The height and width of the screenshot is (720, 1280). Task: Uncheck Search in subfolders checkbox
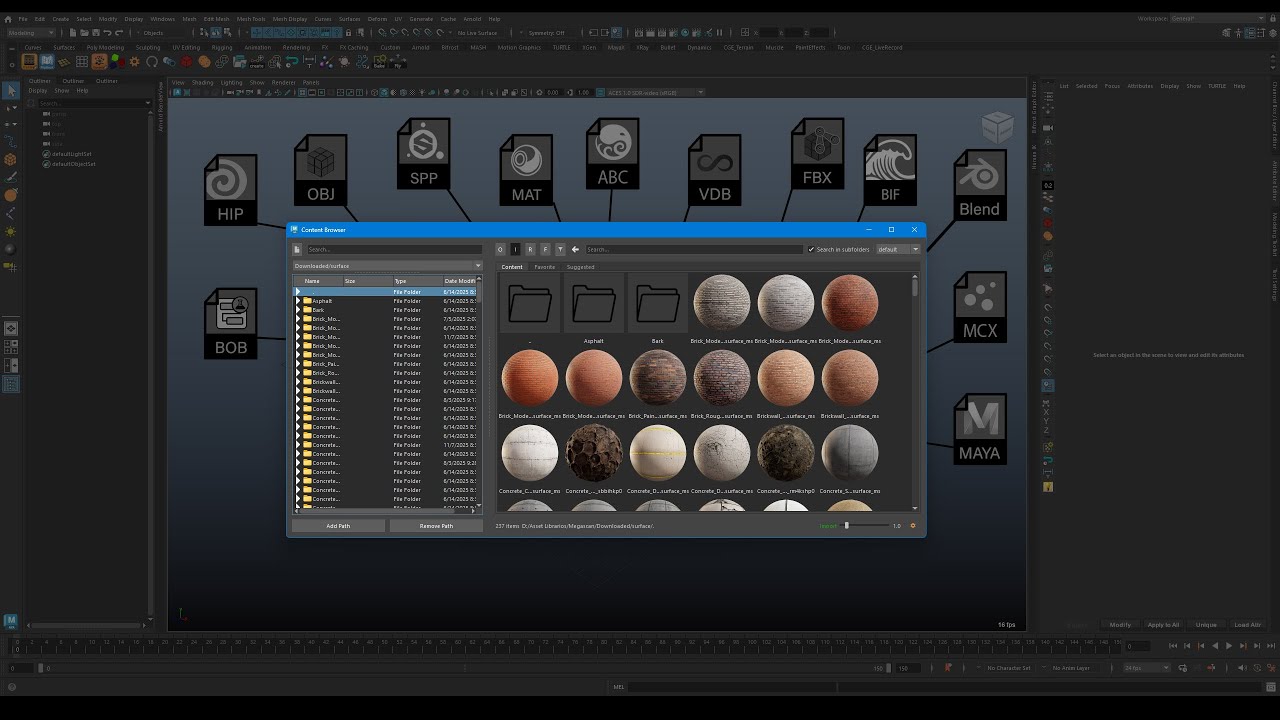point(811,249)
